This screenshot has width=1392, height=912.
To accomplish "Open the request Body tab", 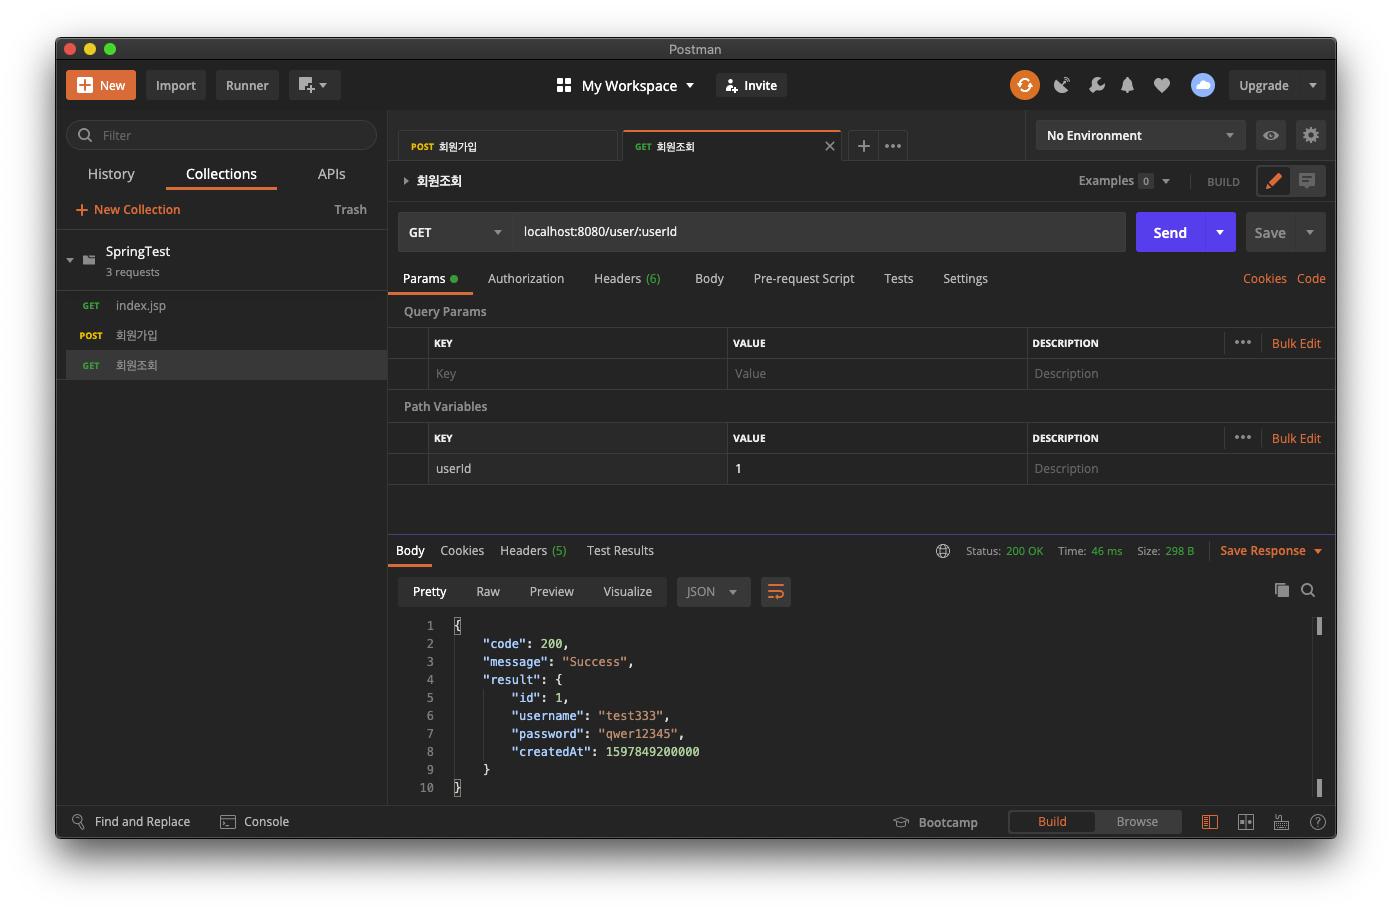I will tap(709, 279).
